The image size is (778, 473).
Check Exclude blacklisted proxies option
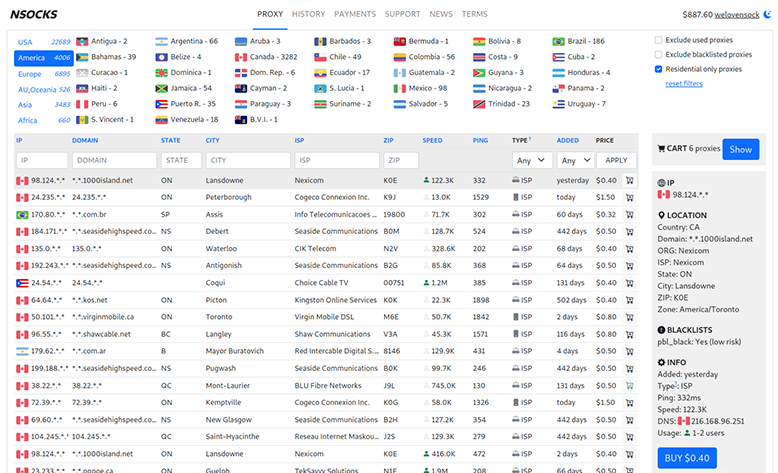658,55
